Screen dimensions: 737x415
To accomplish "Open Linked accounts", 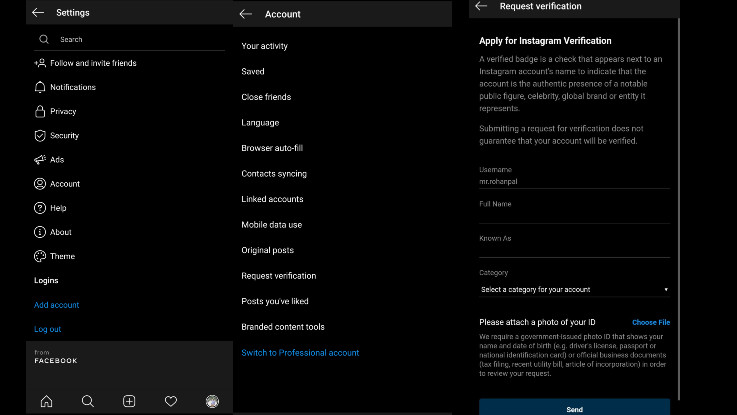I will pos(272,199).
